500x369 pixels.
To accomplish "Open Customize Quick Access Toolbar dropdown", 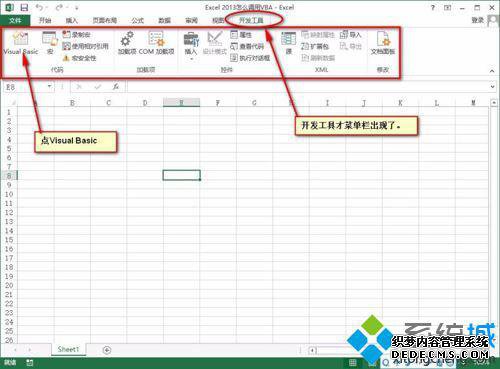I will click(77, 8).
